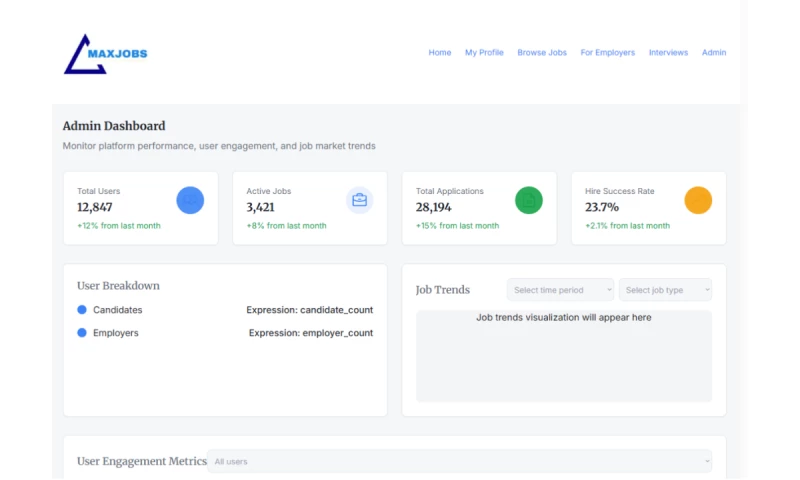Click the green Total Applications icon
The width and height of the screenshot is (800, 480).
click(529, 200)
